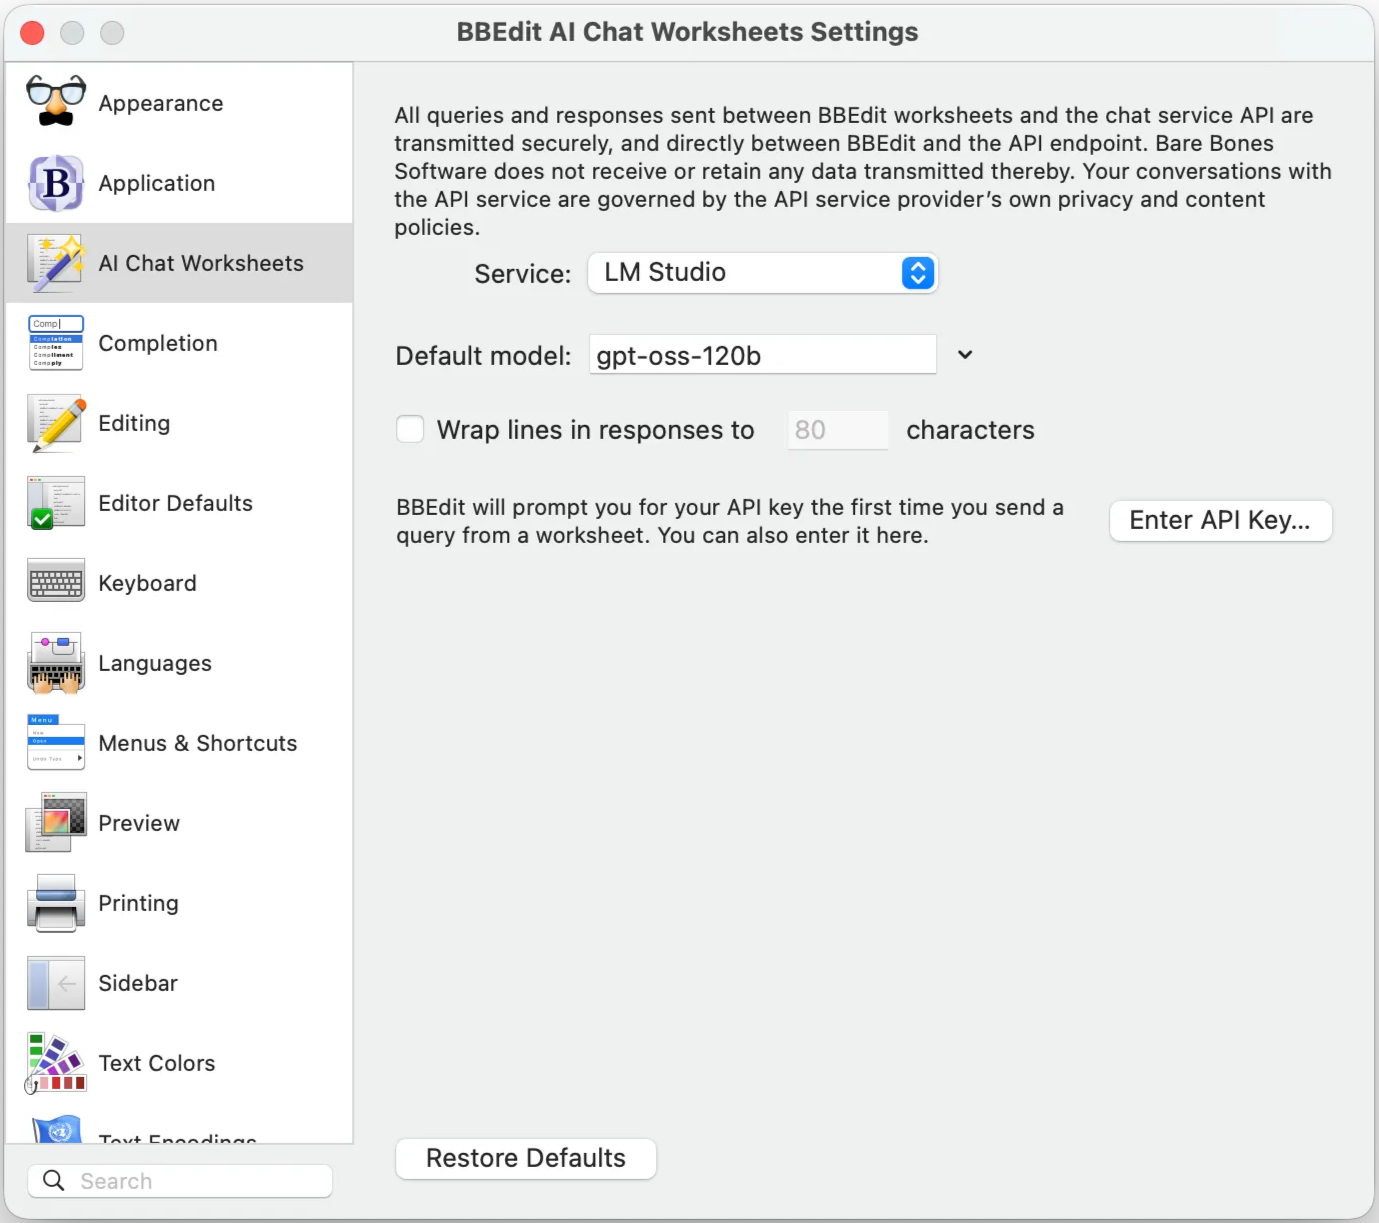Click the Text Colors swatch fan icon
The image size is (1379, 1223).
(x=56, y=1063)
